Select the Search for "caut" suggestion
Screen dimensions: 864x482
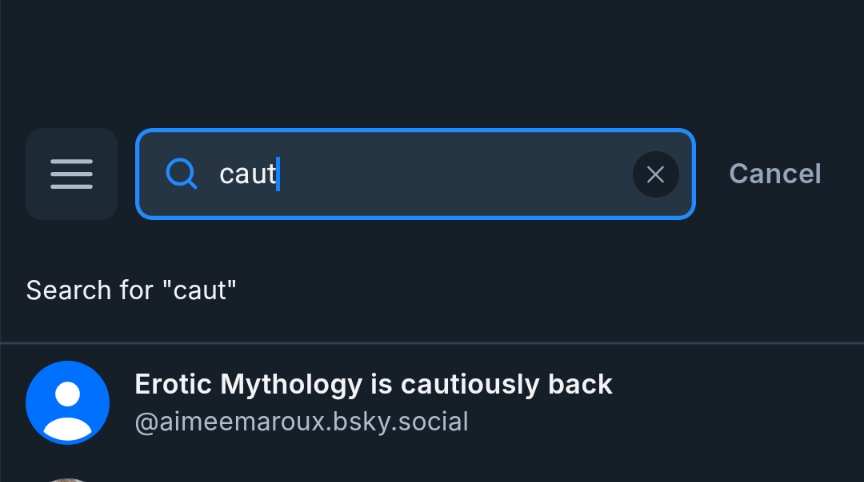point(131,290)
